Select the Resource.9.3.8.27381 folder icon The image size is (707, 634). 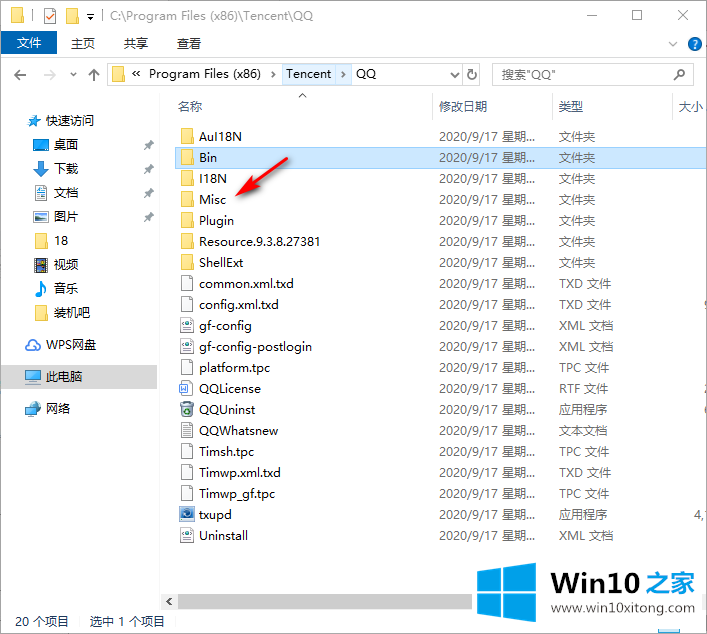point(187,242)
